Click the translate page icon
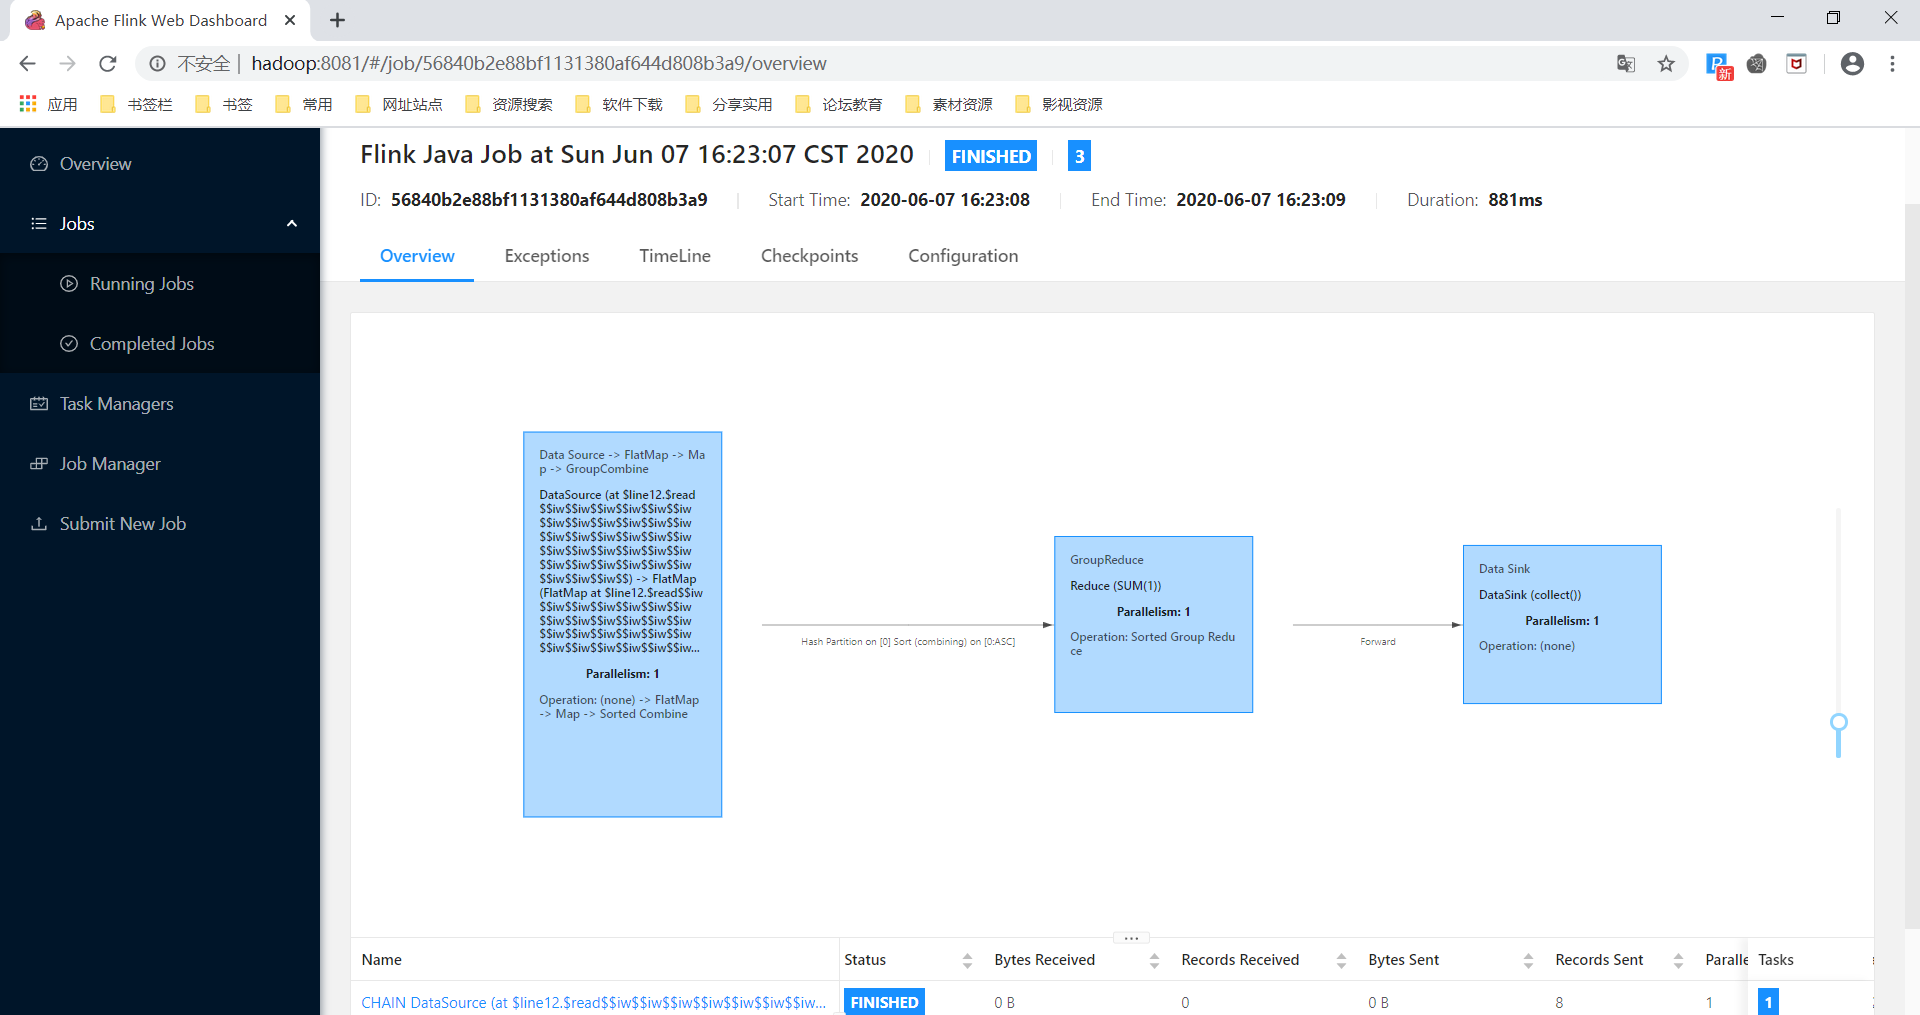 1626,64
